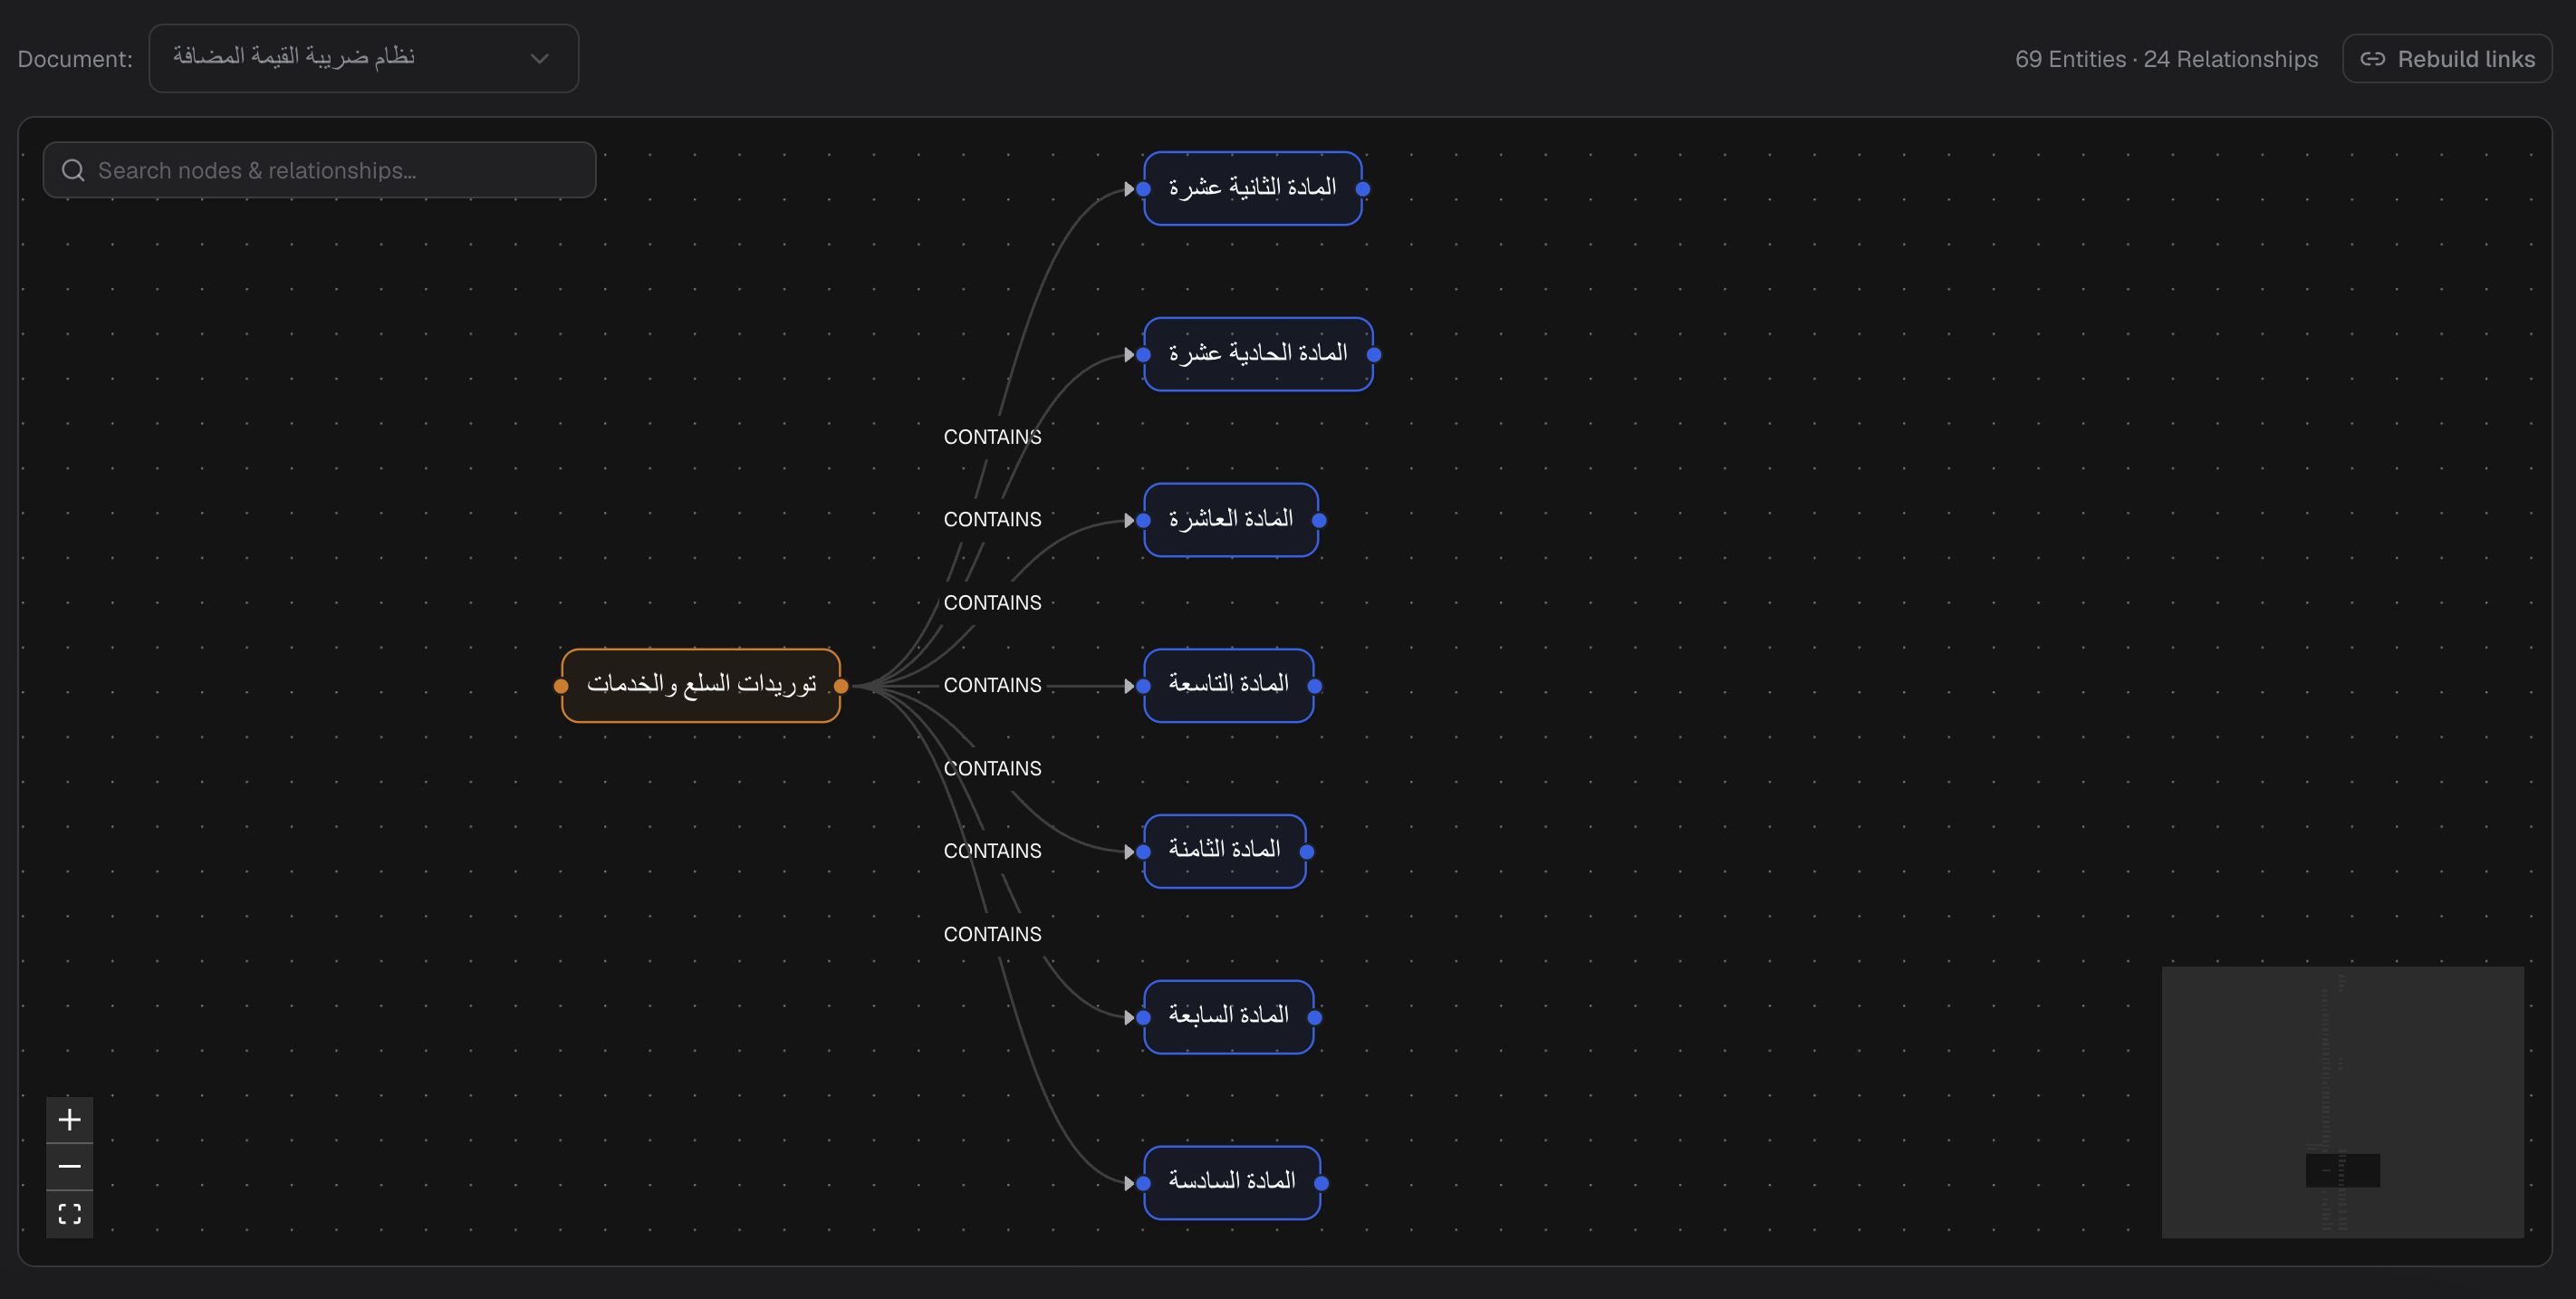This screenshot has height=1299, width=2576.
Task: Click the right blue handle of المادة الثامنة
Action: [1307, 852]
